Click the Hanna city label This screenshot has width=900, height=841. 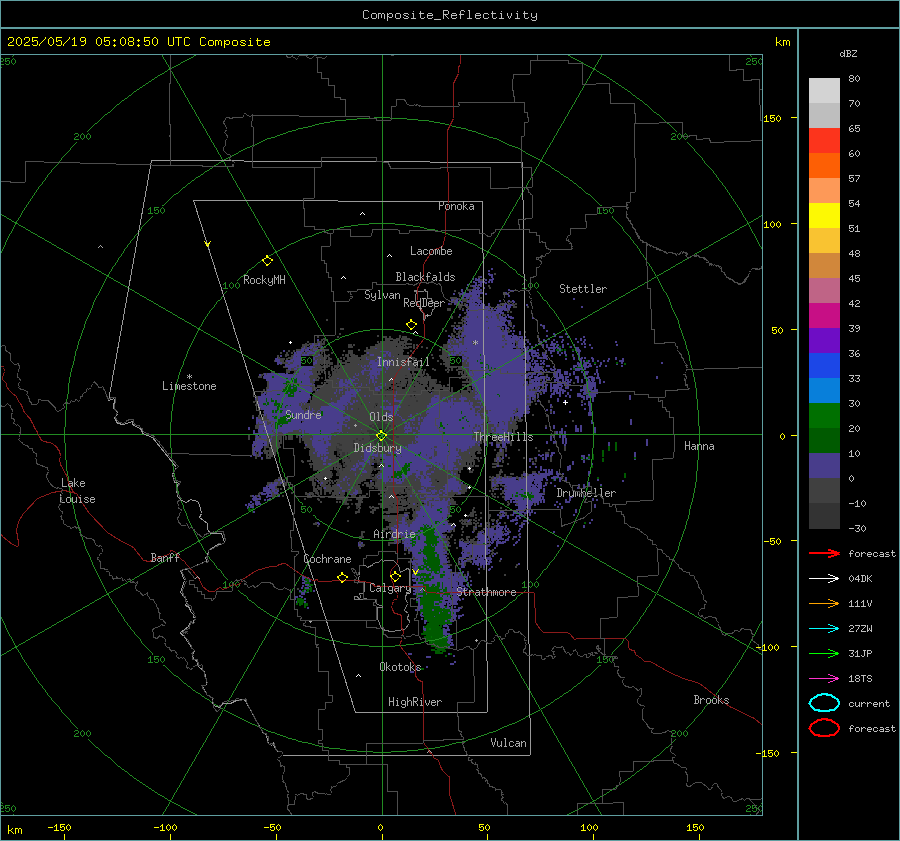point(699,445)
